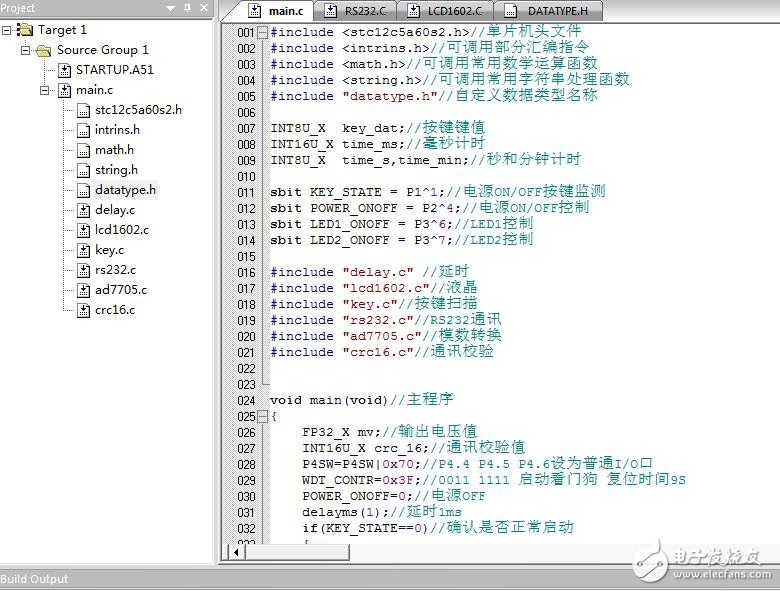Select crc16.c in the project tree

click(115, 309)
